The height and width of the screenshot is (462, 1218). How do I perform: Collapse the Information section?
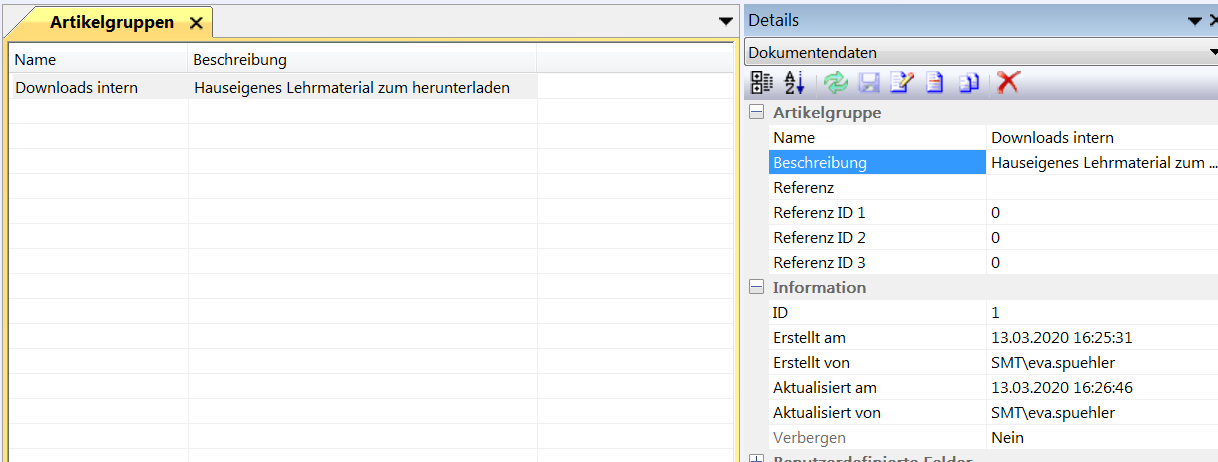tap(757, 288)
